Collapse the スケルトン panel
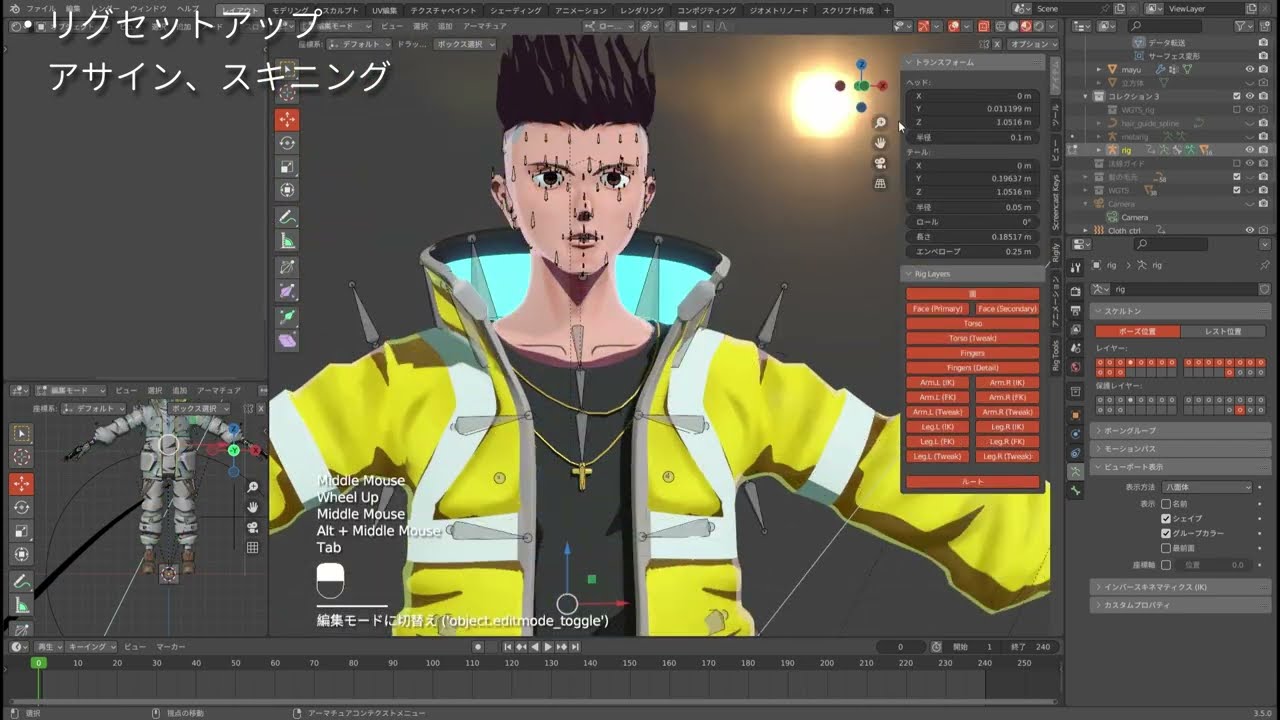The height and width of the screenshot is (720, 1280). click(1181, 311)
